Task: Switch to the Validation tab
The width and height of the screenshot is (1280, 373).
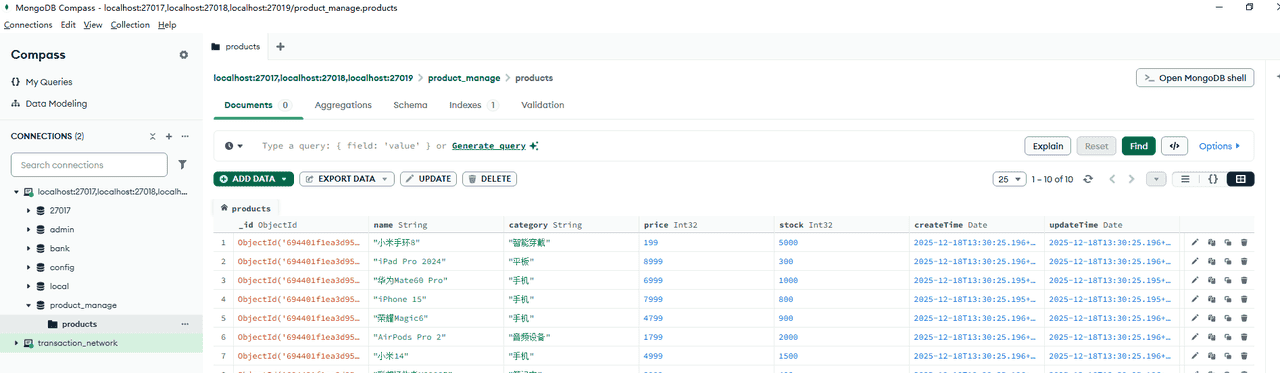Action: point(543,105)
